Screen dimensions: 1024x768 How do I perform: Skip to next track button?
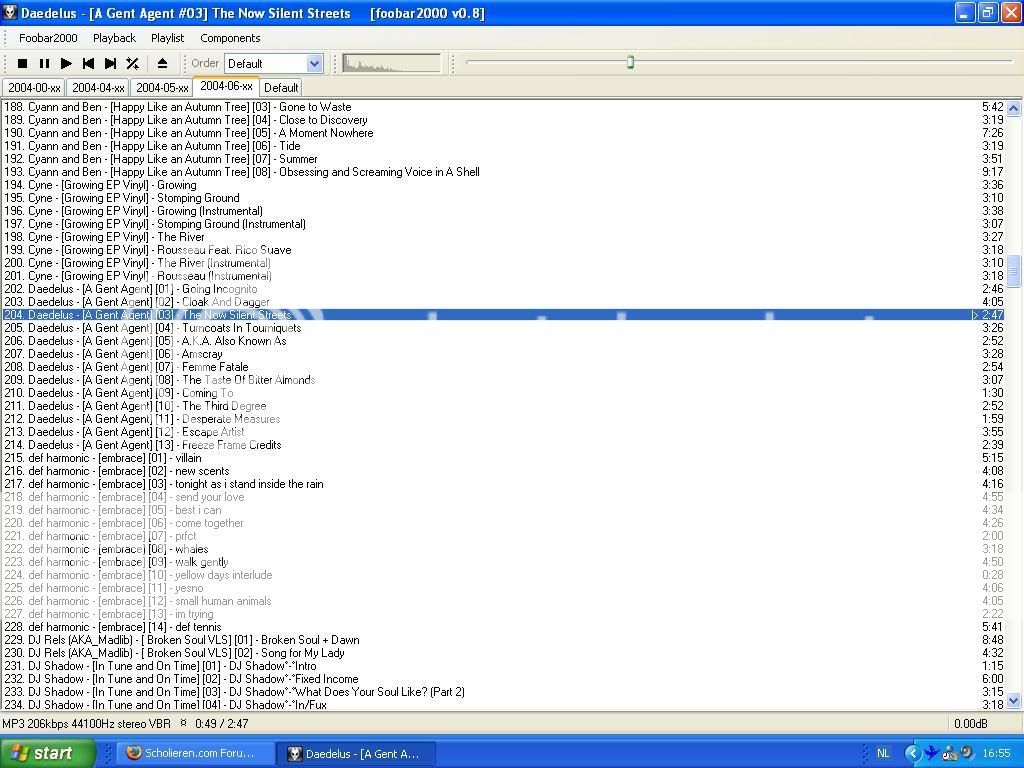(x=110, y=63)
